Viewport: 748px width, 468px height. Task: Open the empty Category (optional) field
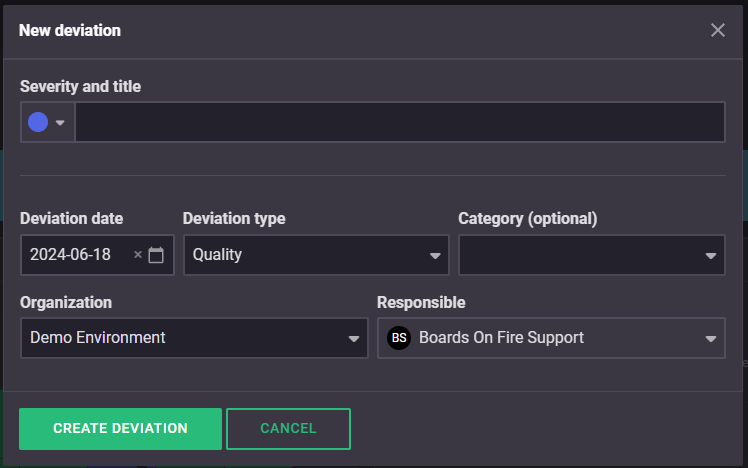580,255
